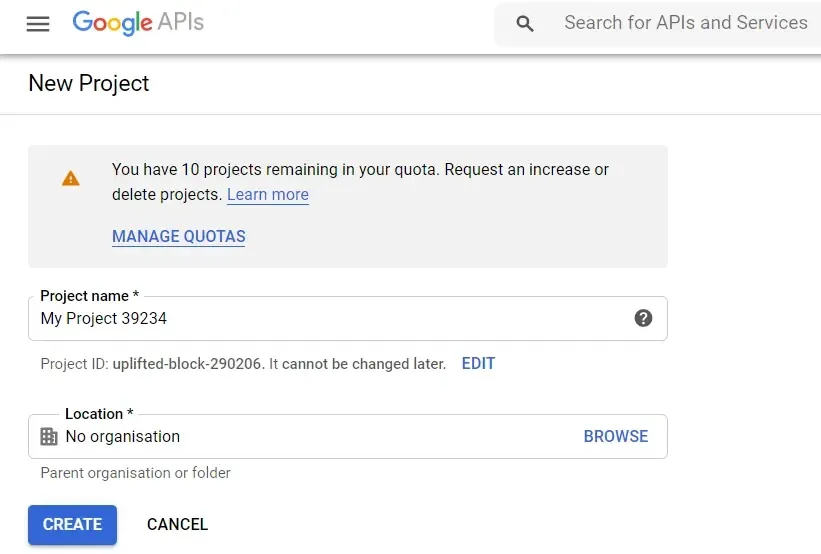Click the Project name input field
The height and width of the screenshot is (554, 821).
(348, 318)
